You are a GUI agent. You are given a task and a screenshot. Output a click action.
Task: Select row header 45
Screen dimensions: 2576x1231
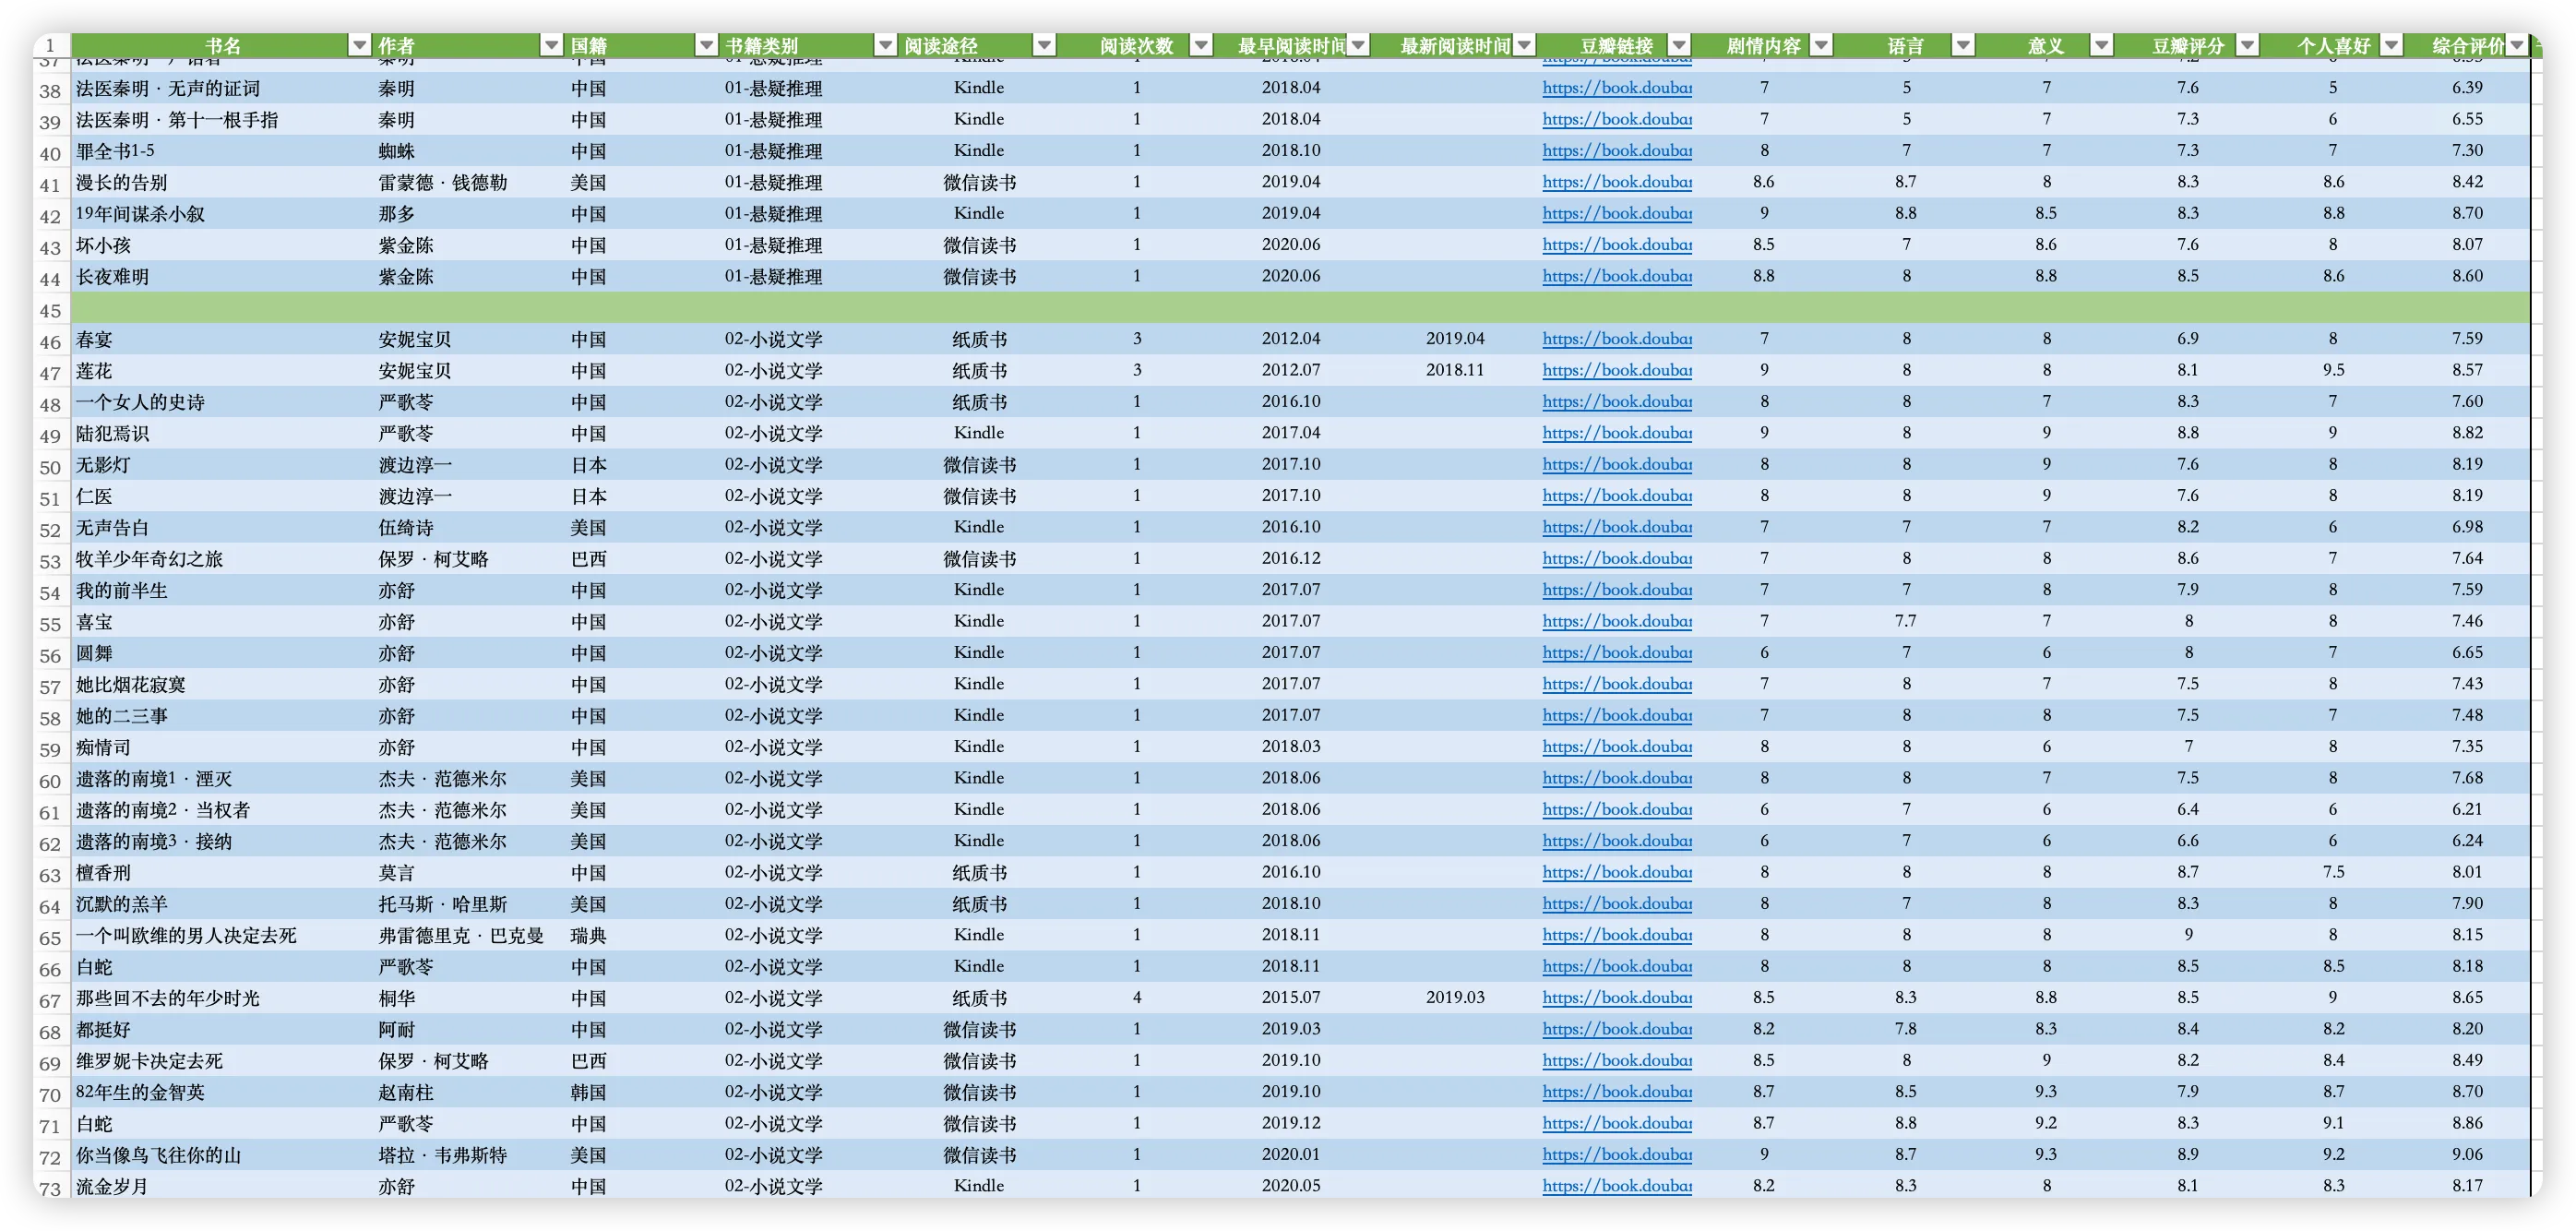50,311
